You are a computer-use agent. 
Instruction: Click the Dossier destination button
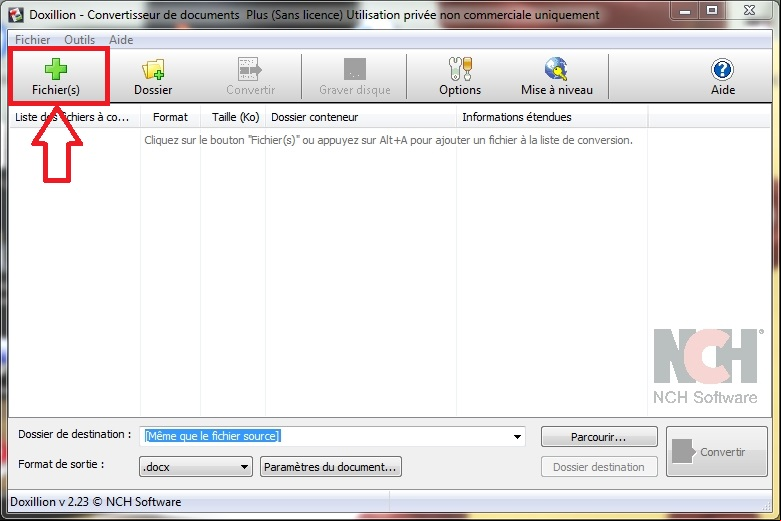tap(599, 467)
